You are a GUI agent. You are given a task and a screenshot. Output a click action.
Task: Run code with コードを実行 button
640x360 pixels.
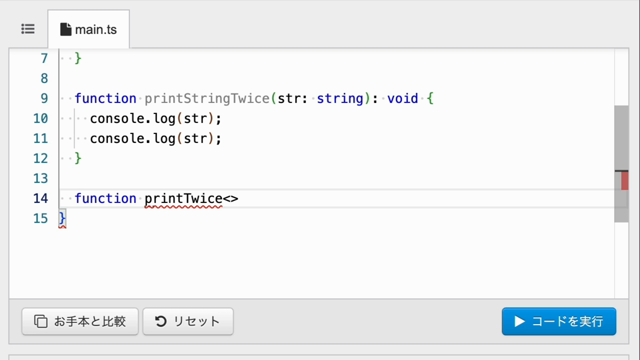click(559, 321)
